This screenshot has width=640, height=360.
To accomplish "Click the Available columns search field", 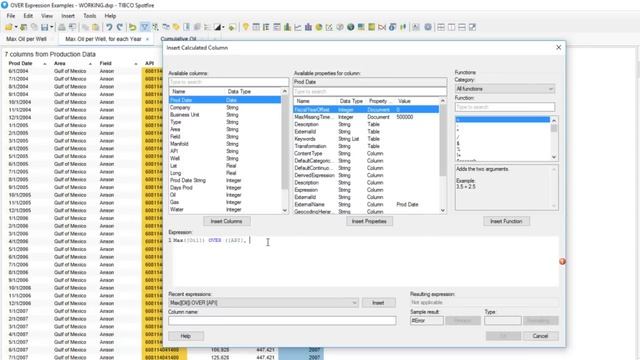I will tap(228, 82).
